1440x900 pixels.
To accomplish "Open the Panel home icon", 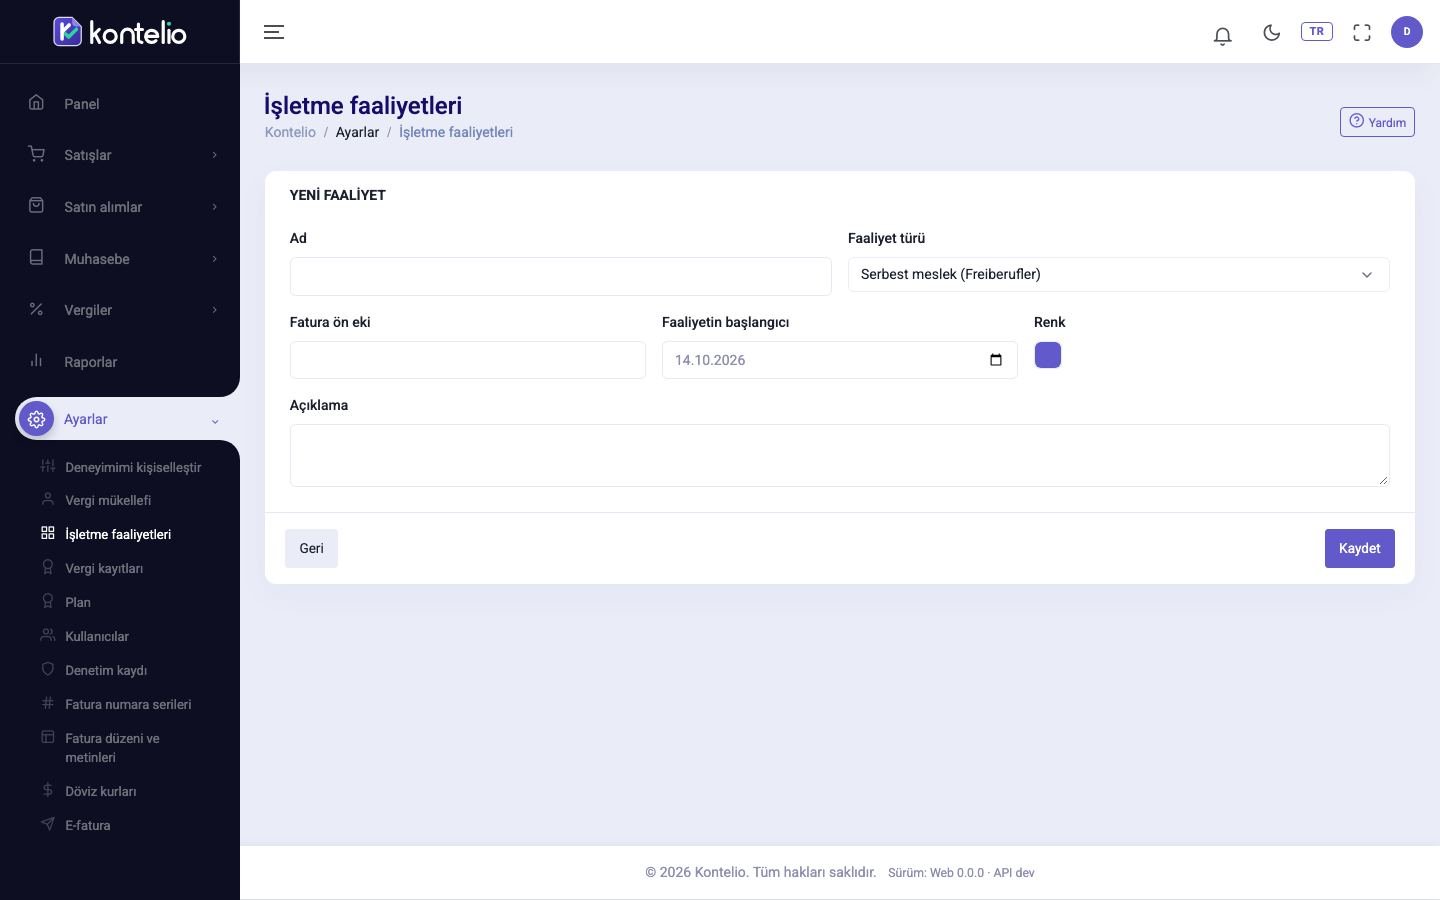I will pos(36,102).
